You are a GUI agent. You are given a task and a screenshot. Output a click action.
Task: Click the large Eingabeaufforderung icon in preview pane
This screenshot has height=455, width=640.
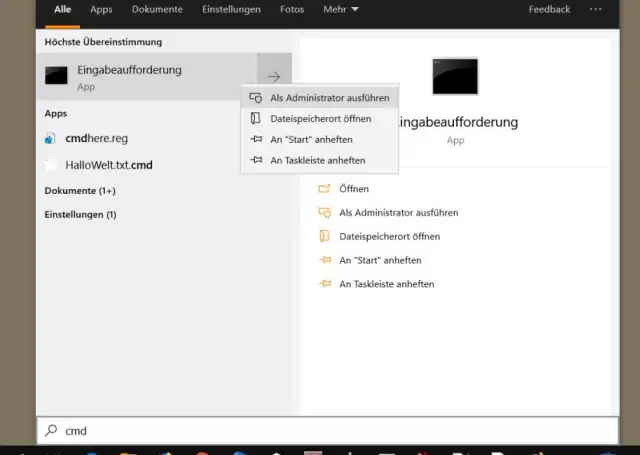[x=455, y=76]
